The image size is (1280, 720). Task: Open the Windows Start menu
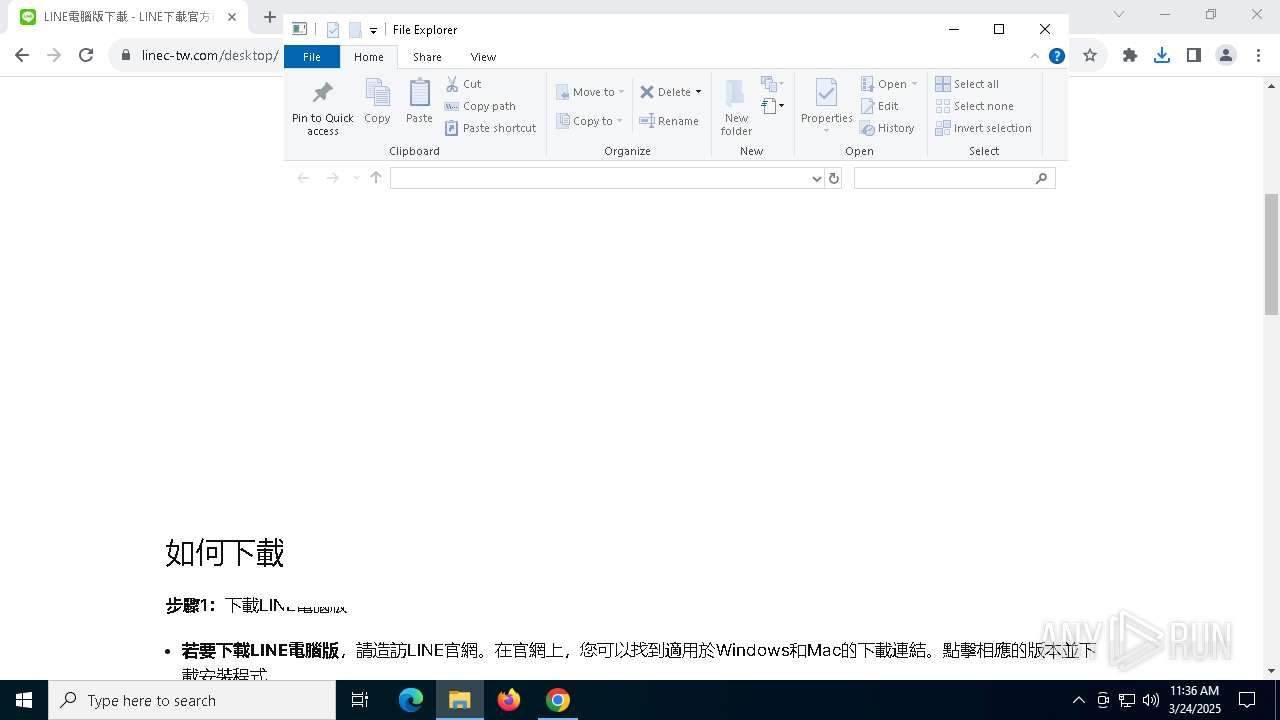pyautogui.click(x=24, y=700)
